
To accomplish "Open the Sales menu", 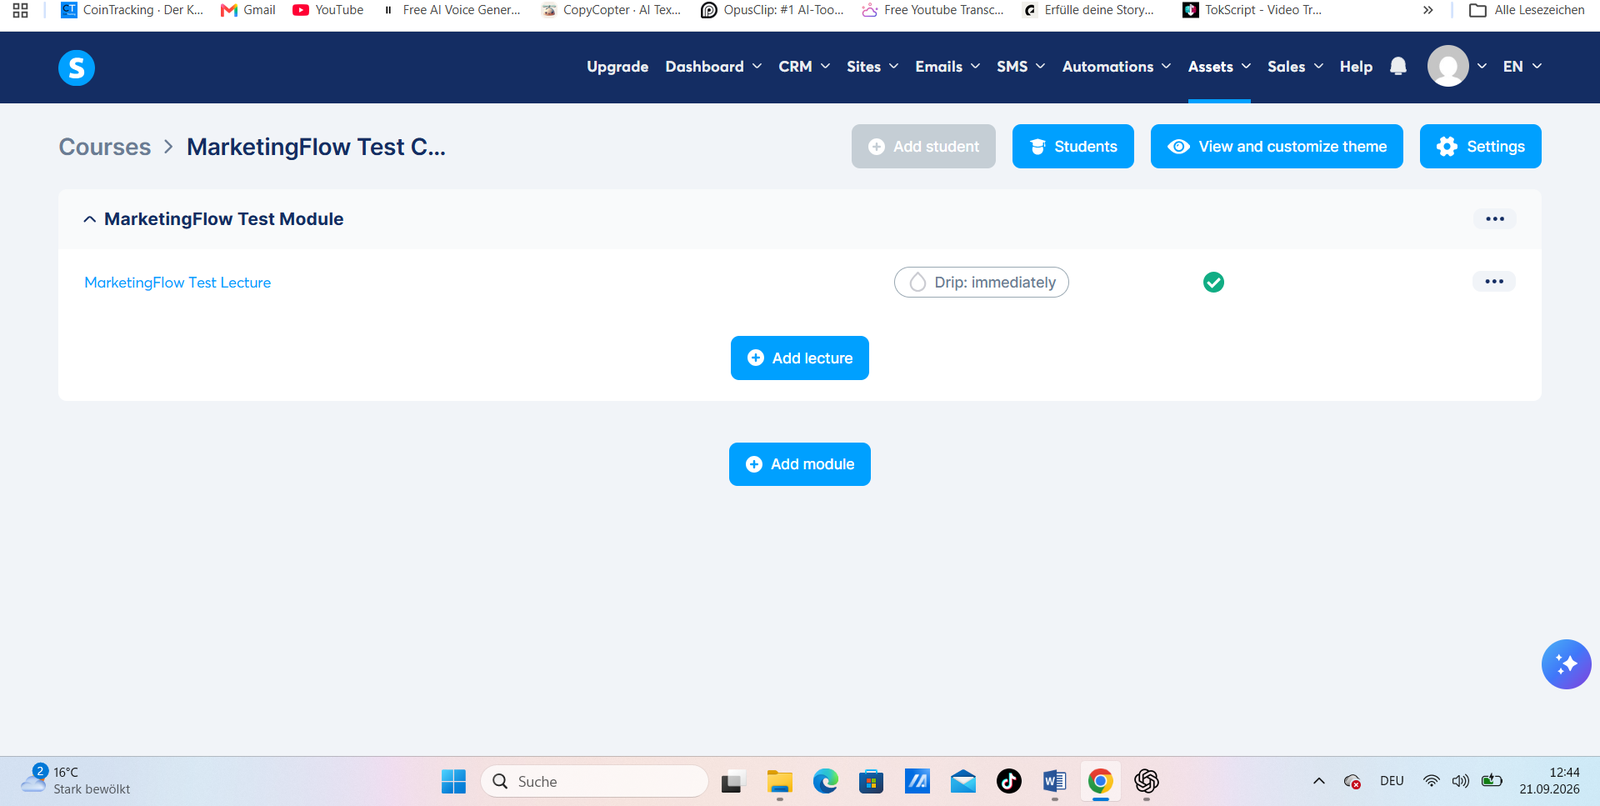I will pyautogui.click(x=1295, y=66).
